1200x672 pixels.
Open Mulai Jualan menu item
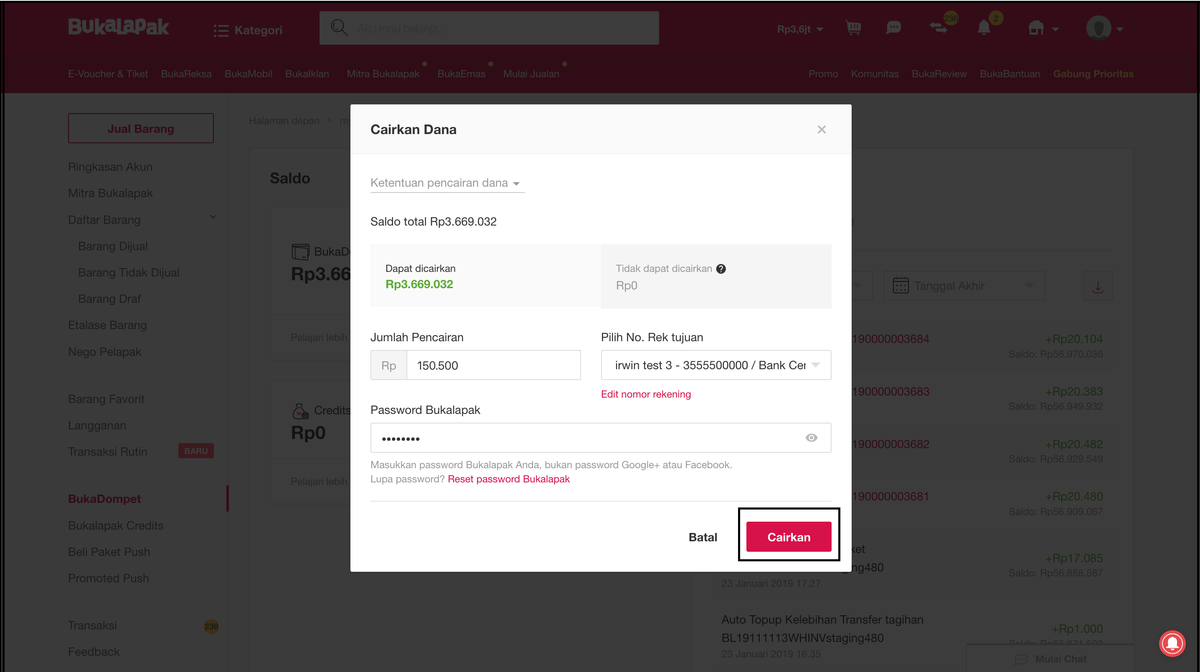click(531, 74)
